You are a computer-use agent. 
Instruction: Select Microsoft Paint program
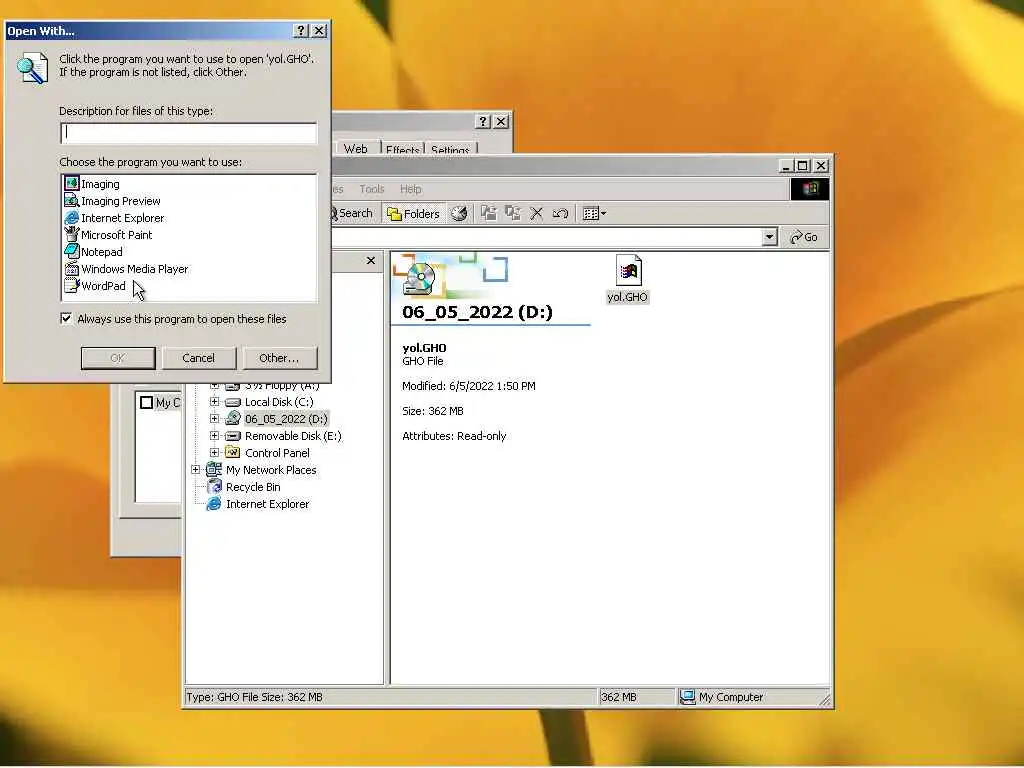(x=108, y=235)
